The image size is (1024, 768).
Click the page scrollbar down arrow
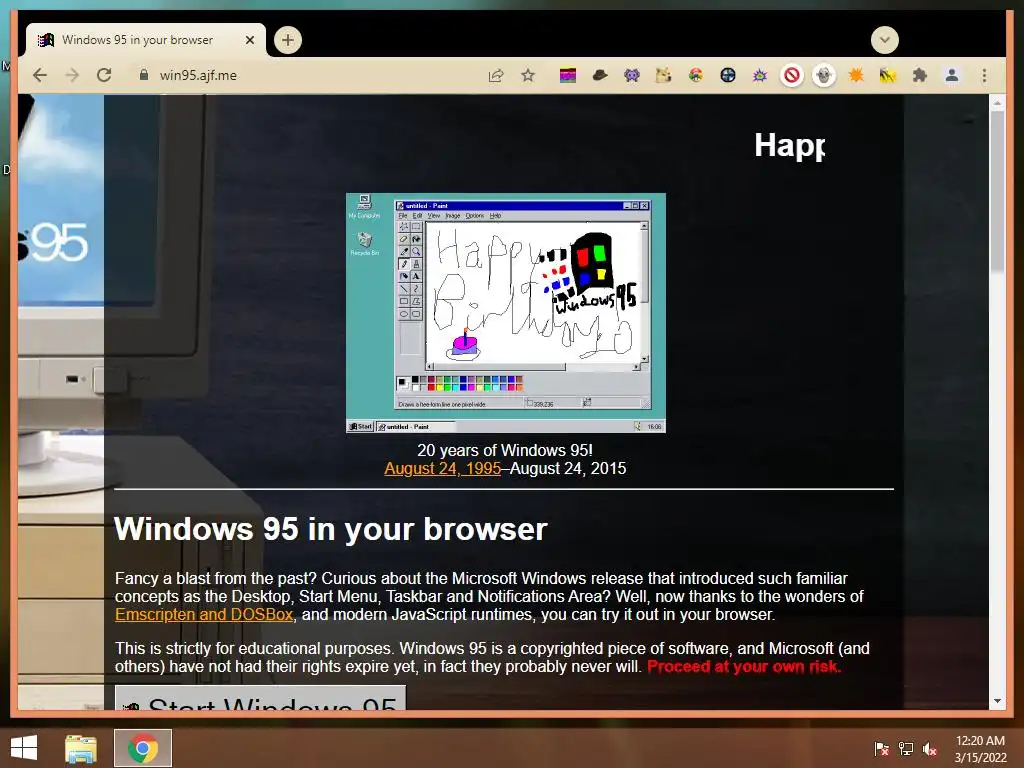tap(997, 701)
